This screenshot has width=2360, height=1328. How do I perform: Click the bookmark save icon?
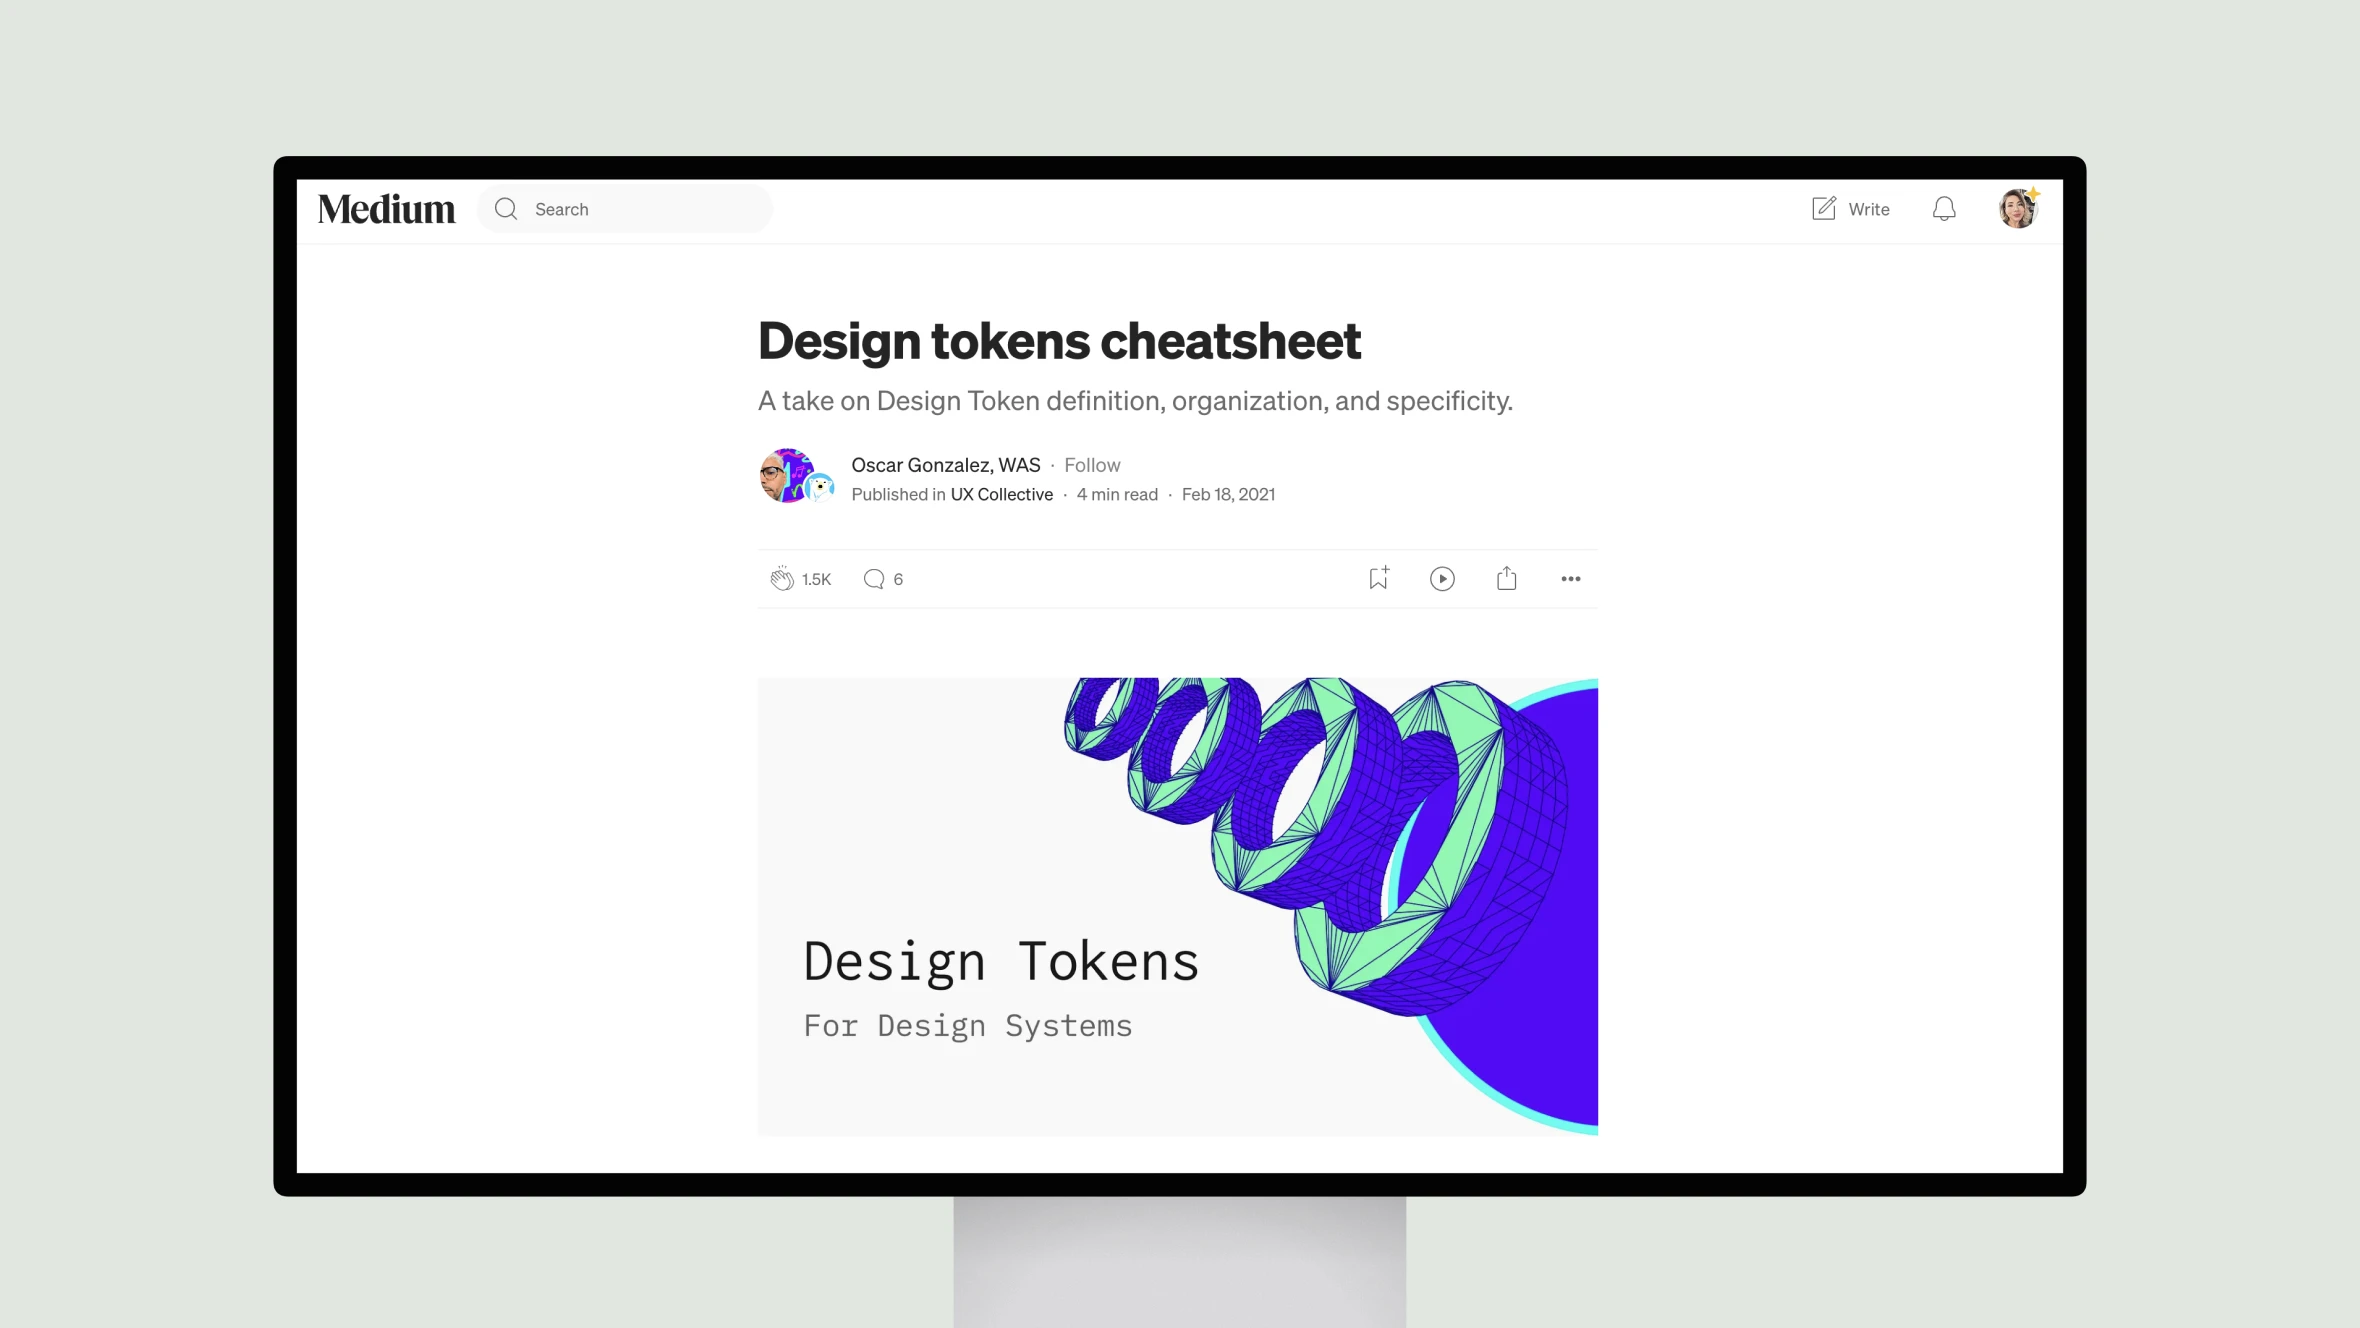point(1378,579)
